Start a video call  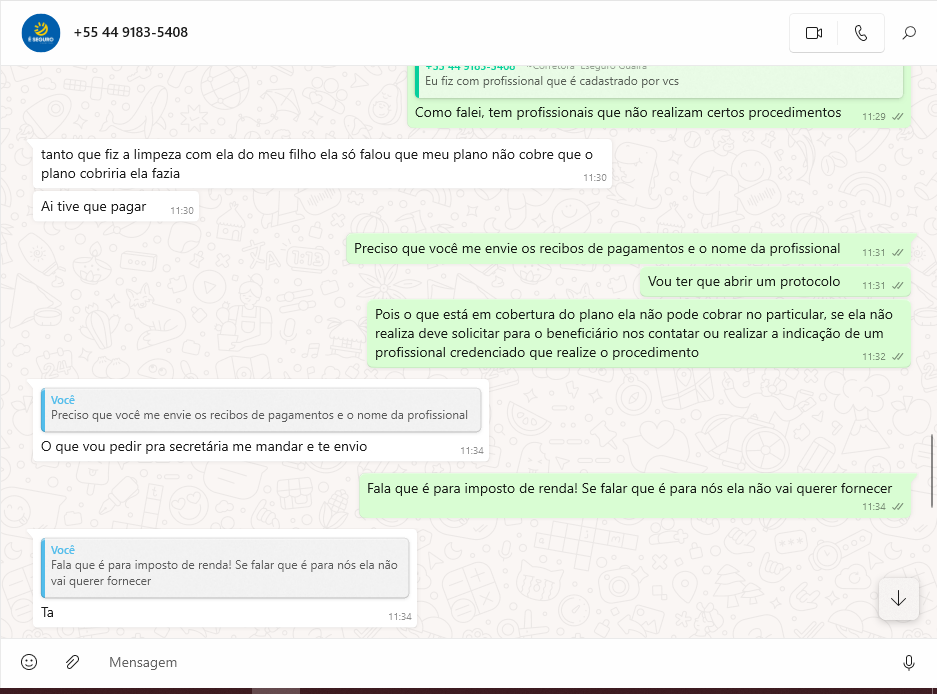(813, 33)
